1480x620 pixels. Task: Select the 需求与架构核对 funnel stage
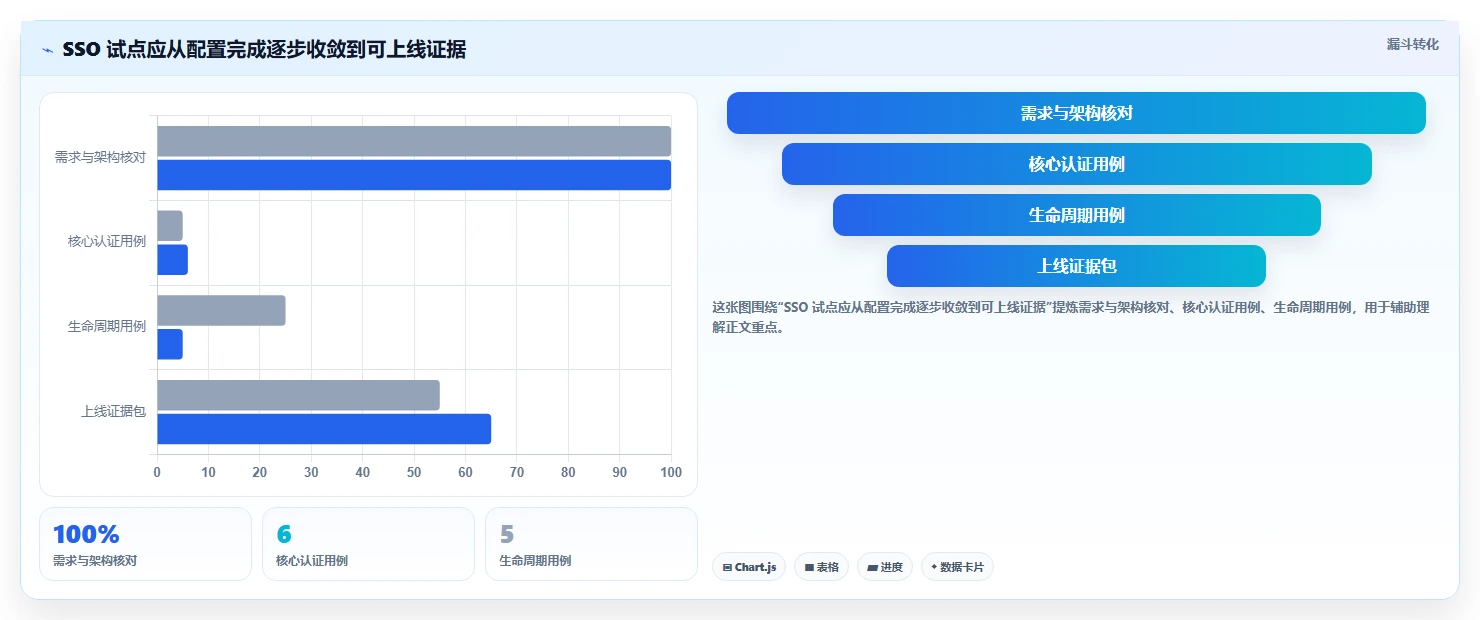tap(1076, 113)
